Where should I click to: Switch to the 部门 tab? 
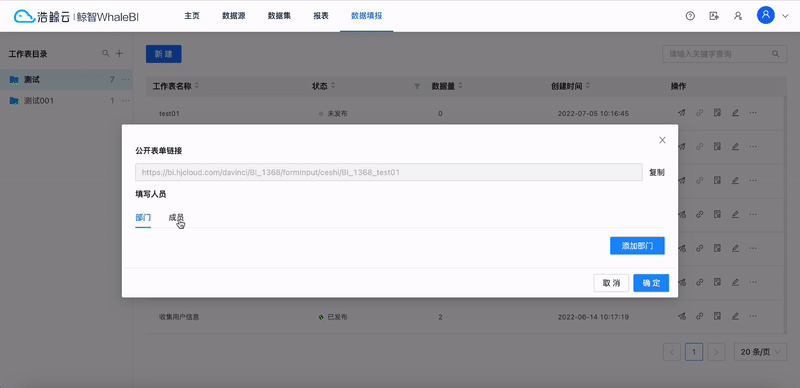tap(143, 217)
